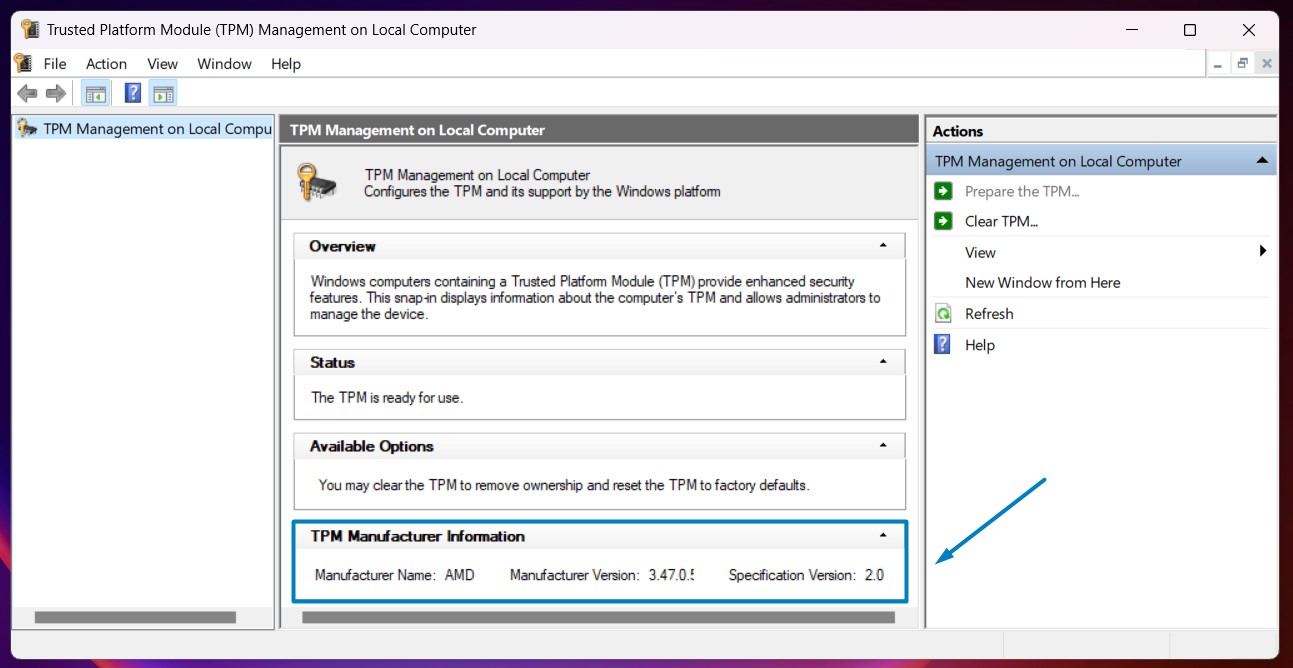Maximize the TPM Management window

(1190, 30)
